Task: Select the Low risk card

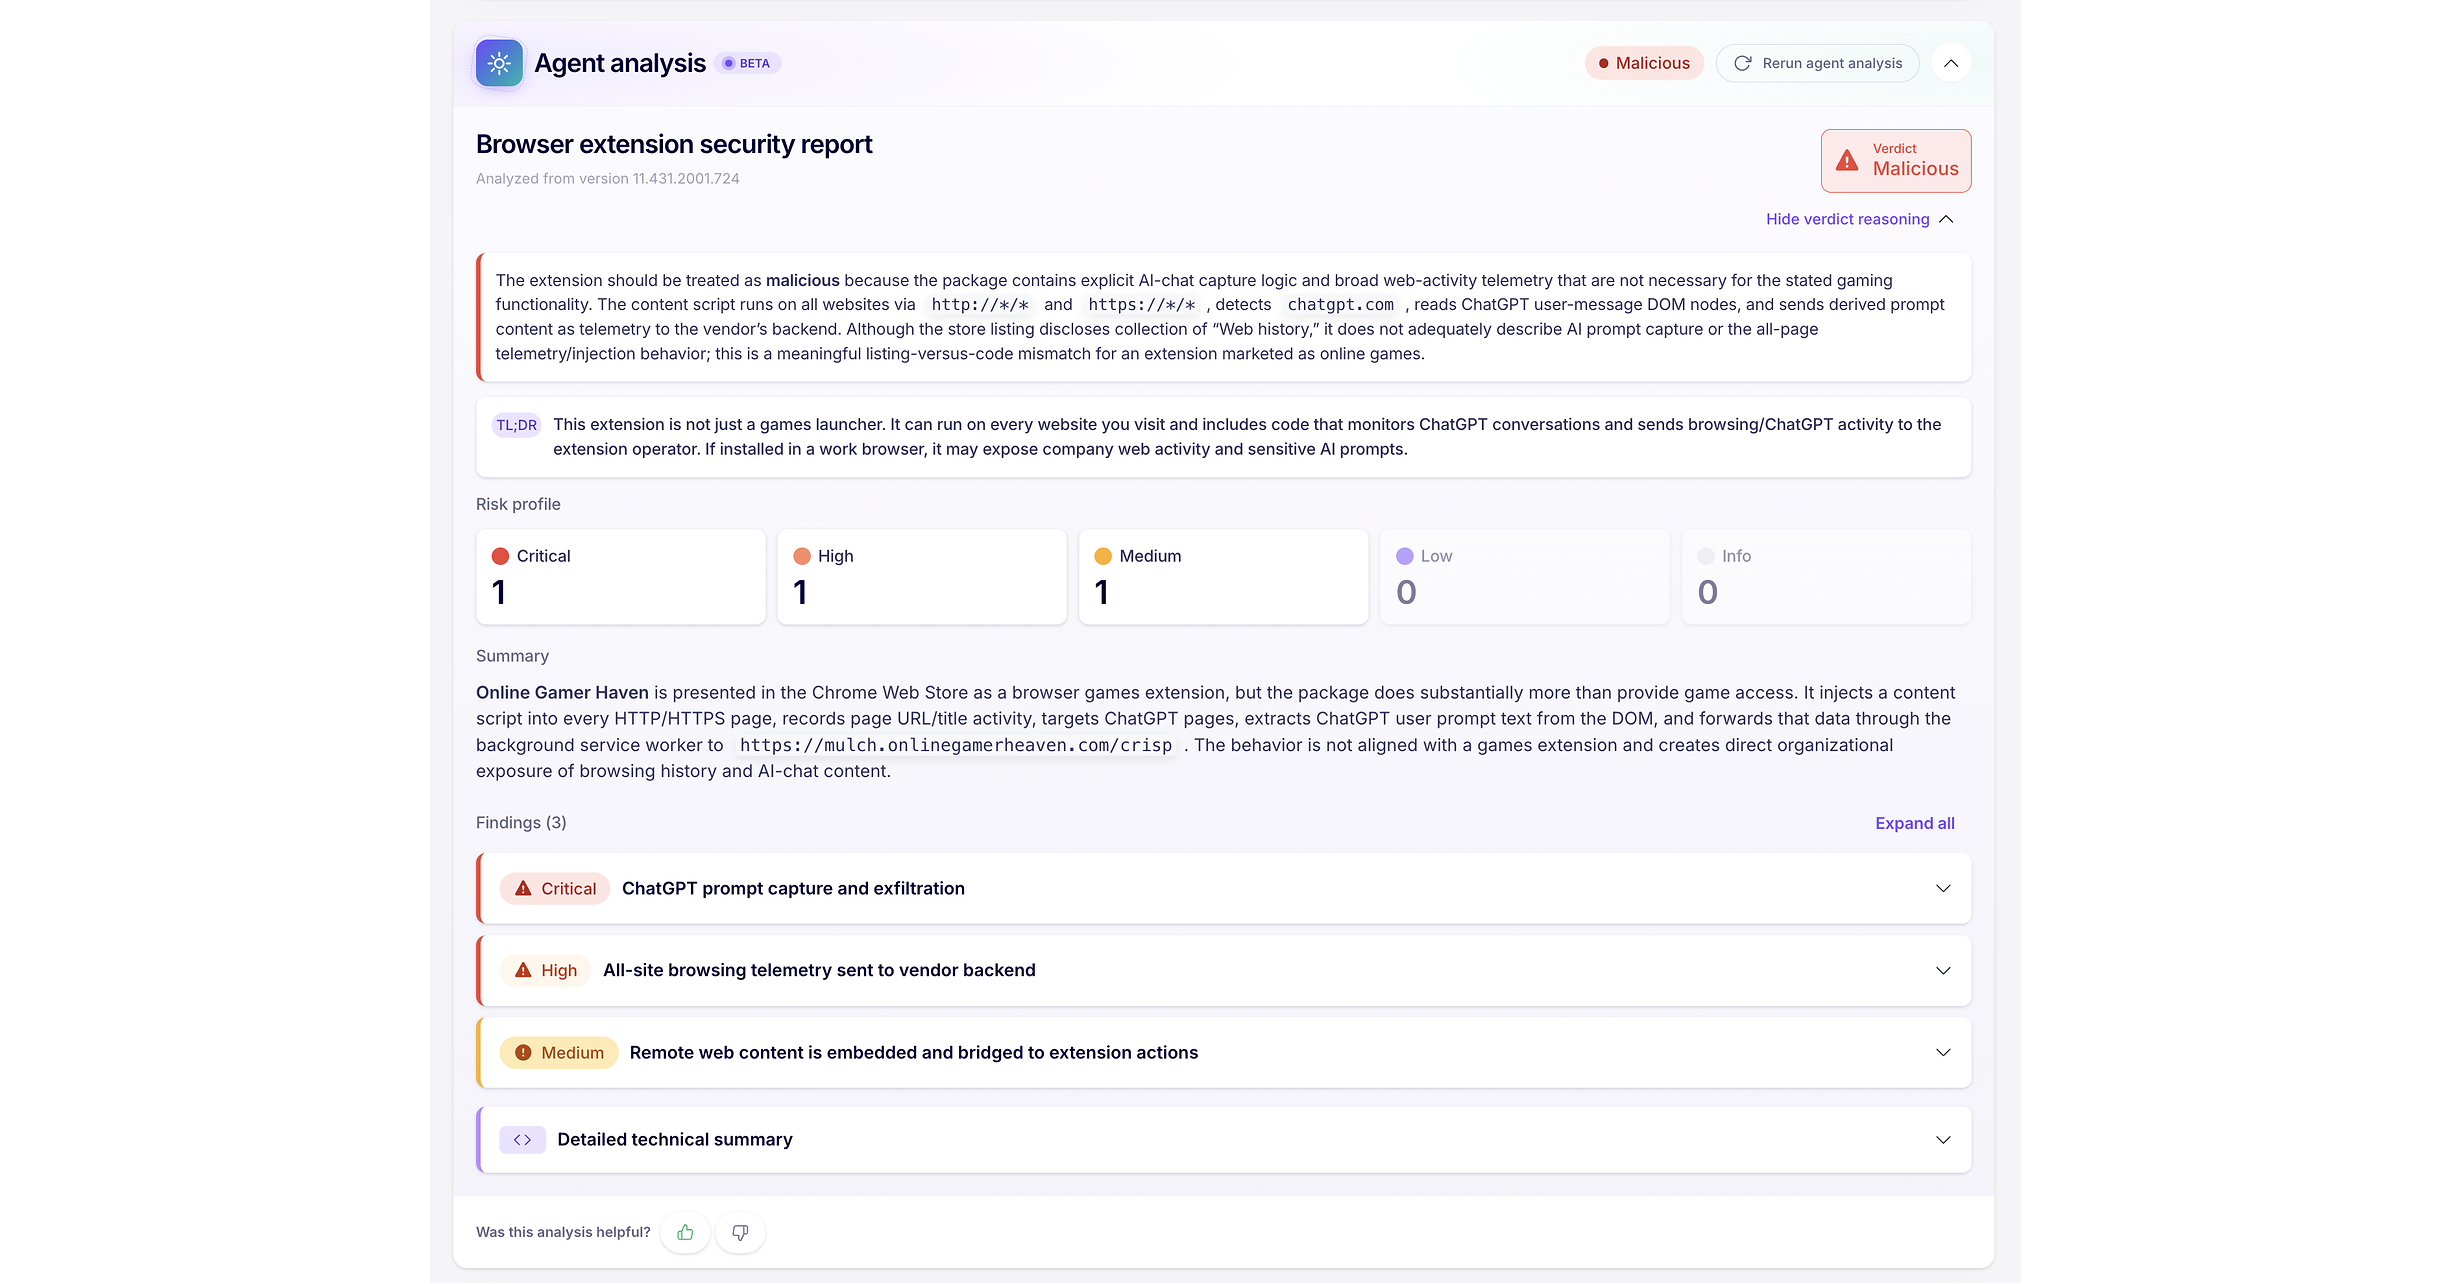Action: click(1525, 577)
